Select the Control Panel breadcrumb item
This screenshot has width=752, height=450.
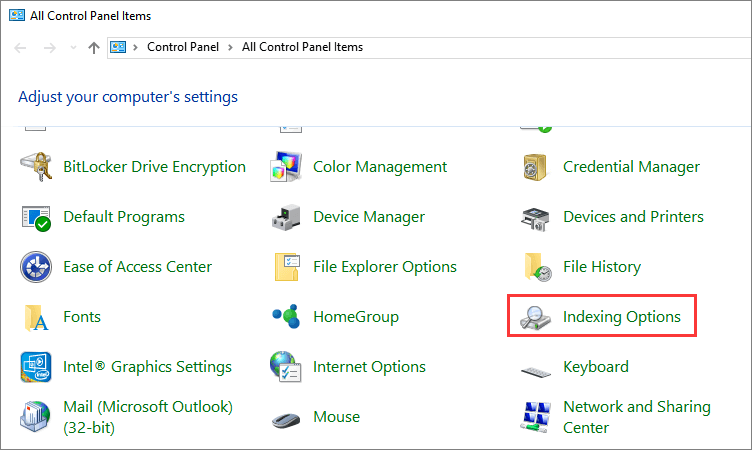click(182, 47)
